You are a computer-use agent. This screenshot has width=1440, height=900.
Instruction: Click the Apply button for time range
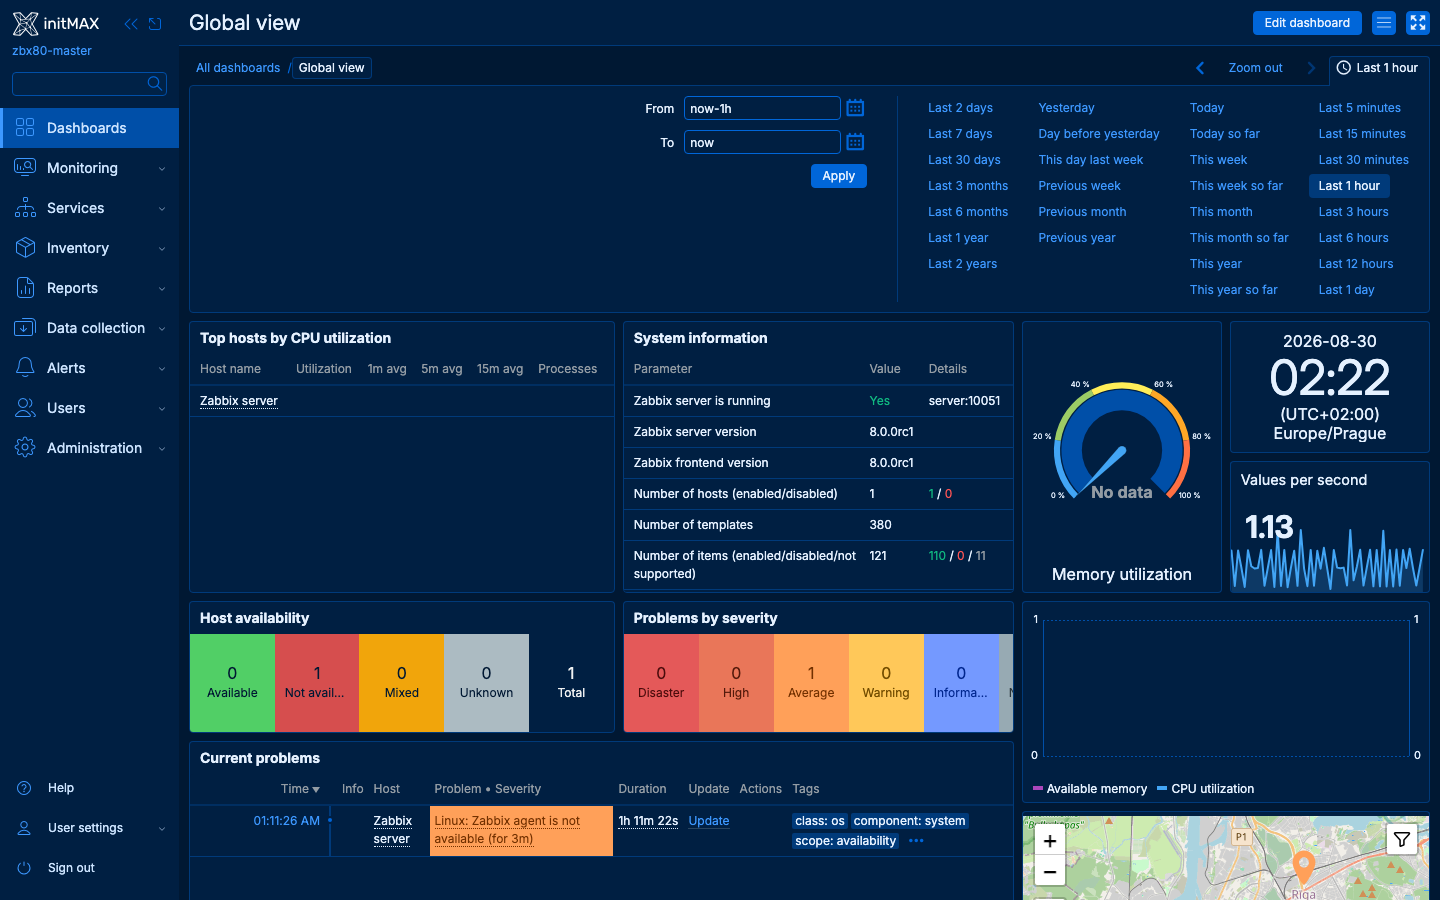click(839, 176)
